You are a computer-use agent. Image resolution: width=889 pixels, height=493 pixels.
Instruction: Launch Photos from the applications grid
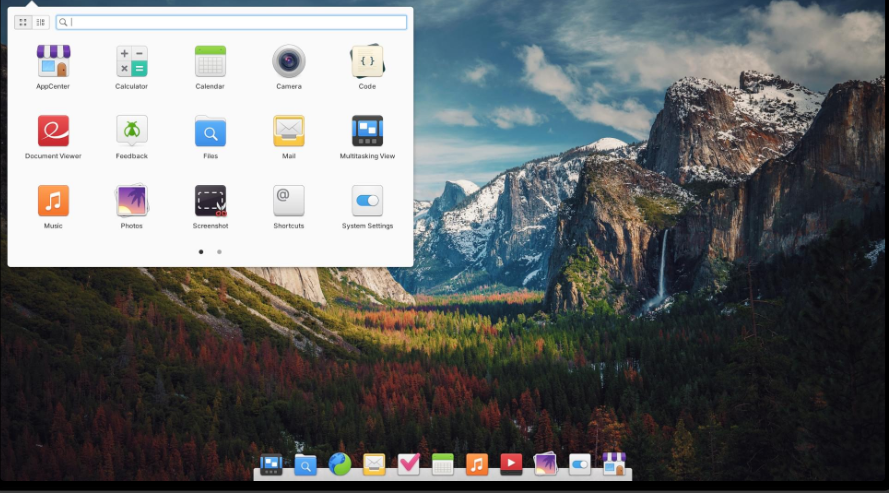(131, 201)
